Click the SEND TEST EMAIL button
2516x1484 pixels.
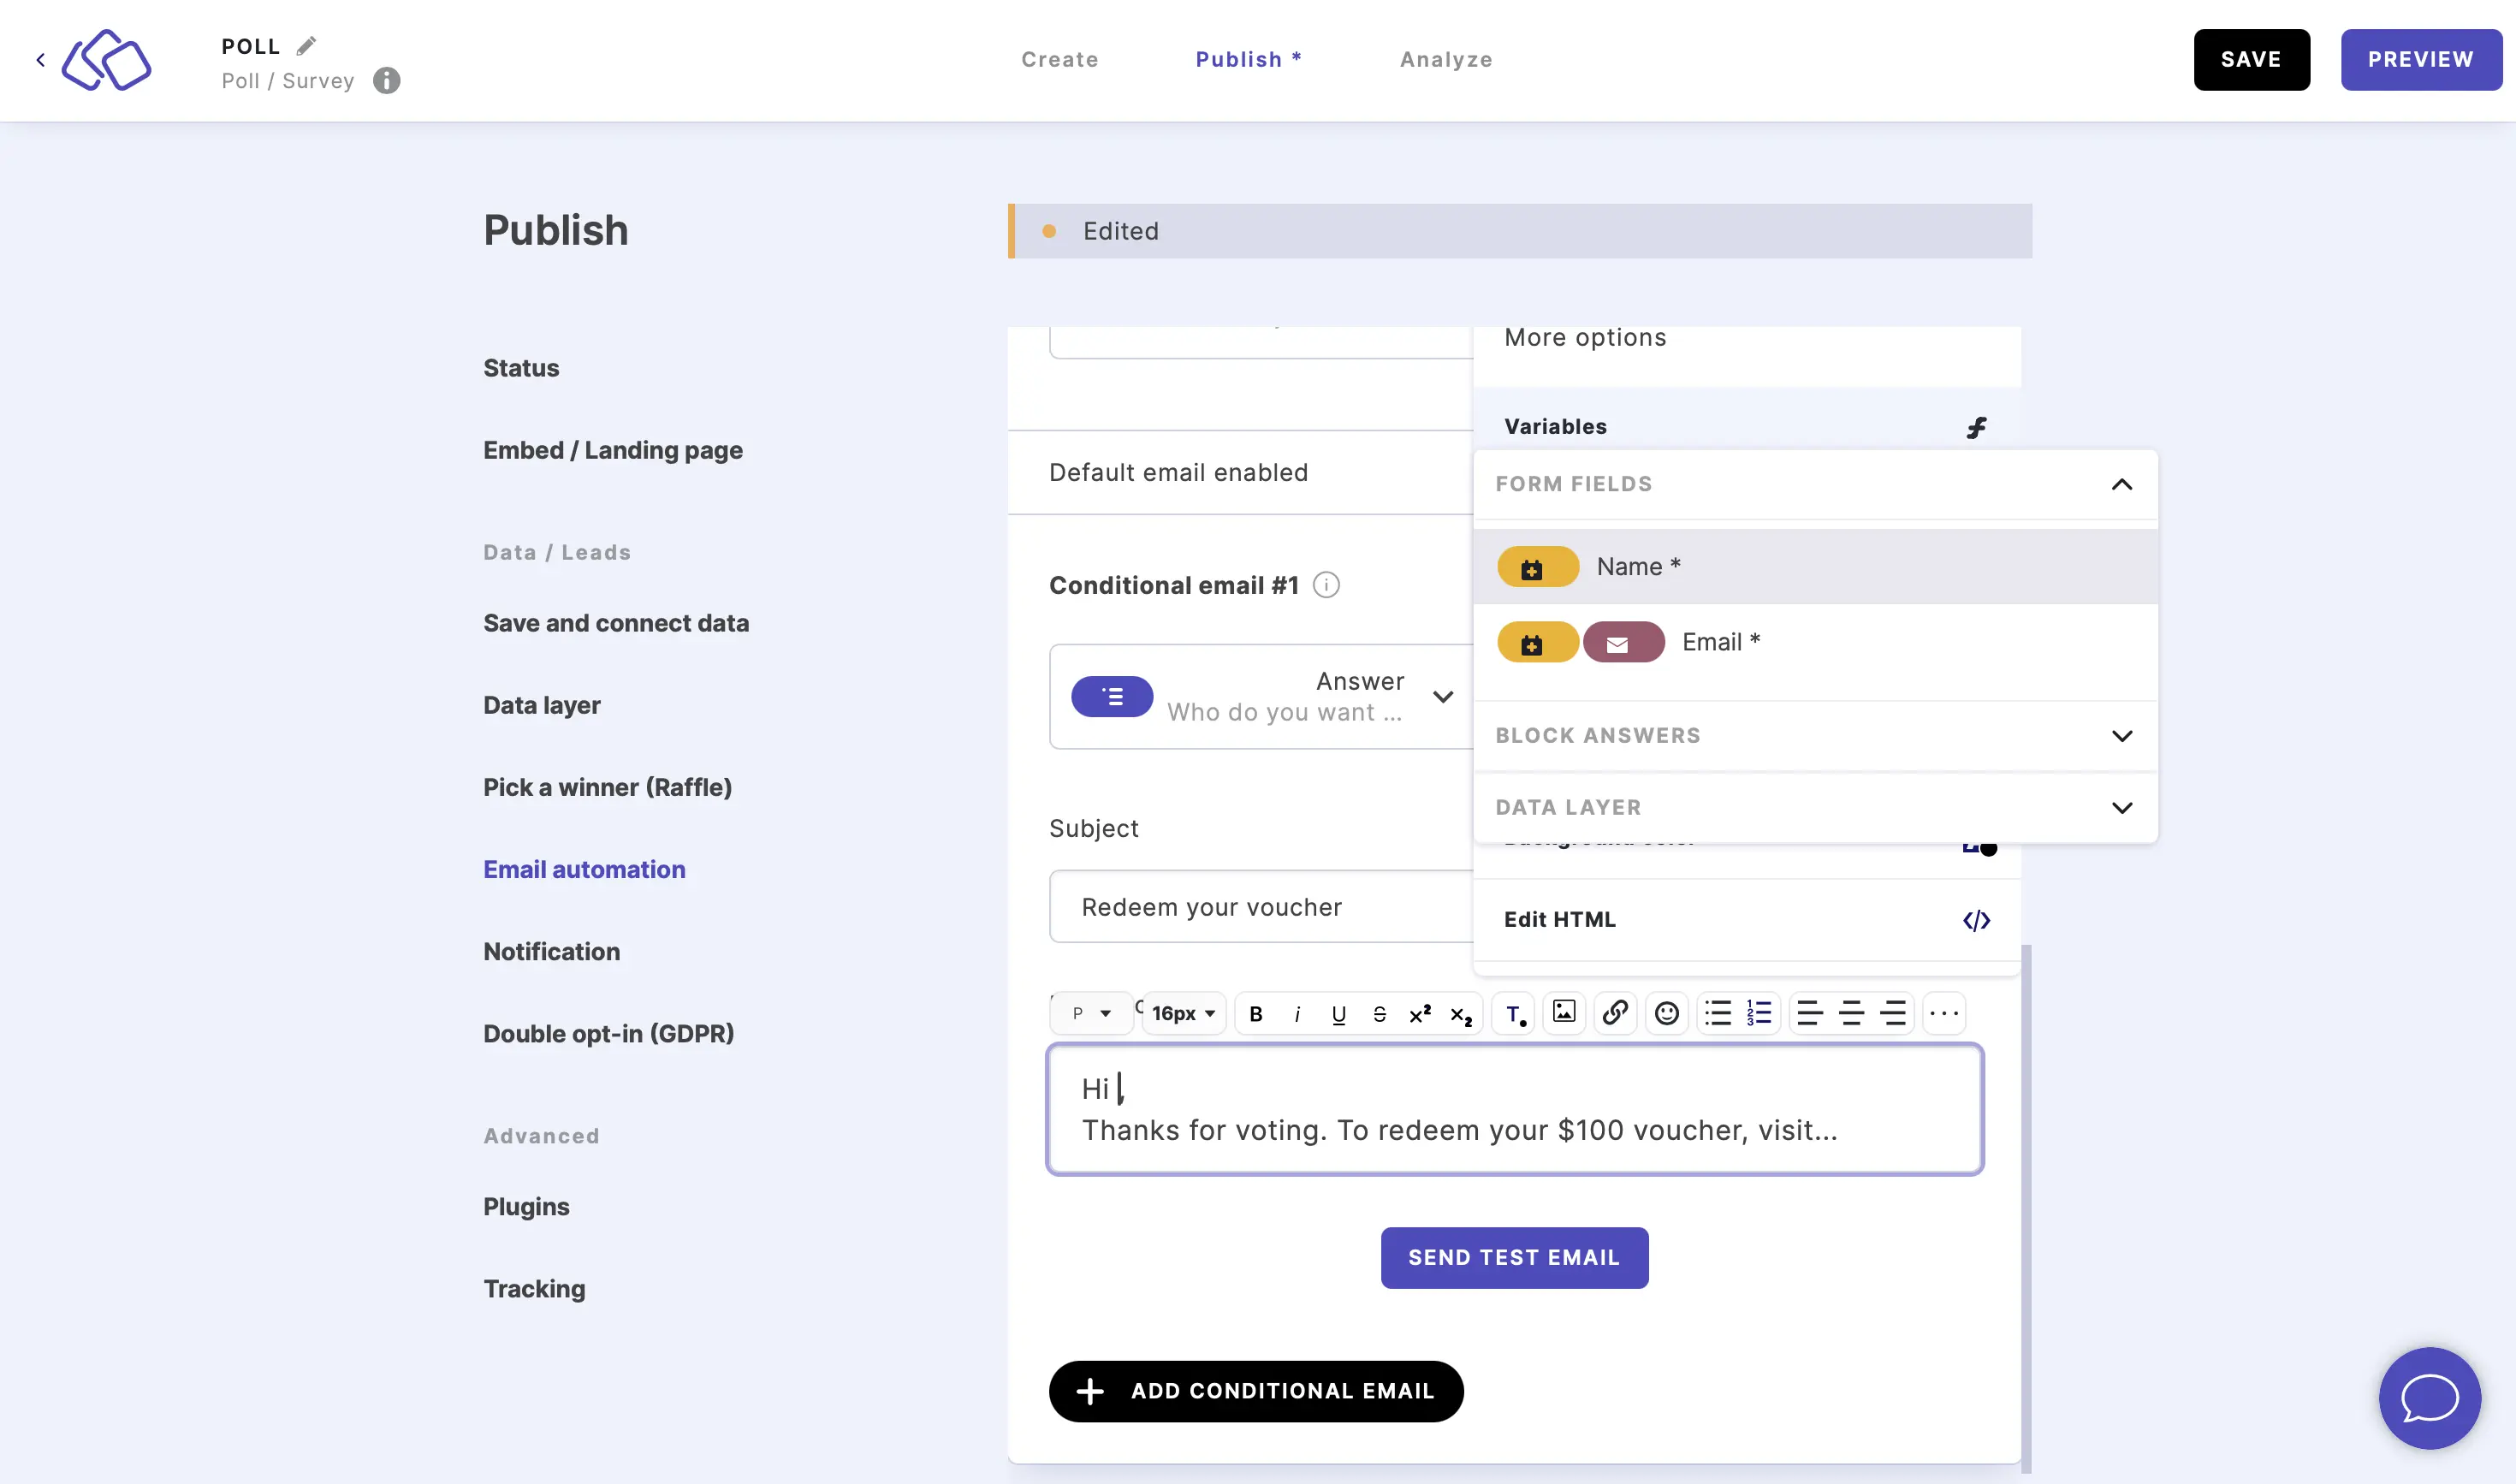click(x=1515, y=1256)
